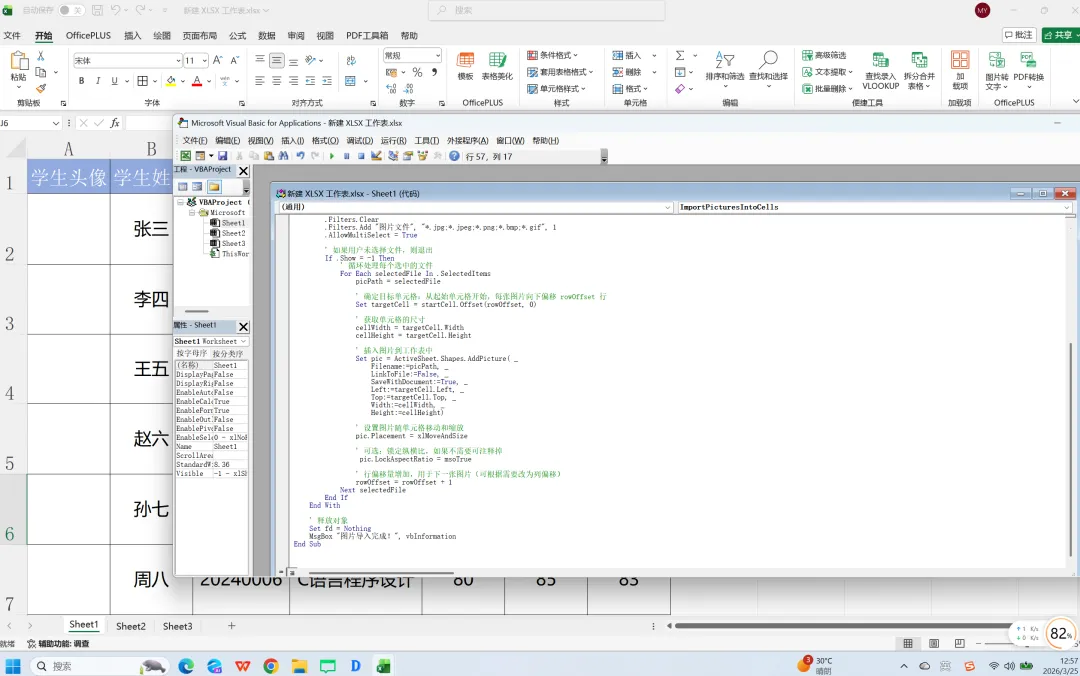Switch to Sheet2 worksheet tab
The height and width of the screenshot is (676, 1080).
131,626
